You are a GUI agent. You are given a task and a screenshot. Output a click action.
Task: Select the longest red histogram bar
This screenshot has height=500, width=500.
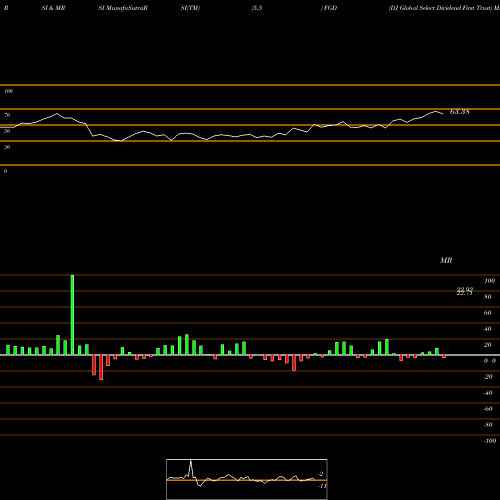point(101,367)
